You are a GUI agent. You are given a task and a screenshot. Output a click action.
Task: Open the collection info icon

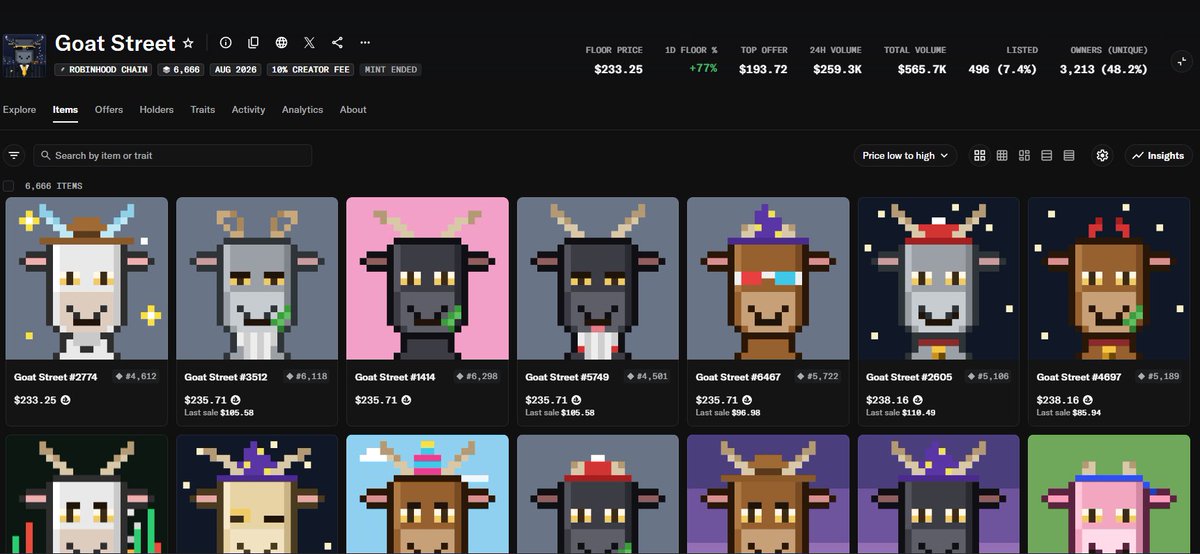pos(225,43)
